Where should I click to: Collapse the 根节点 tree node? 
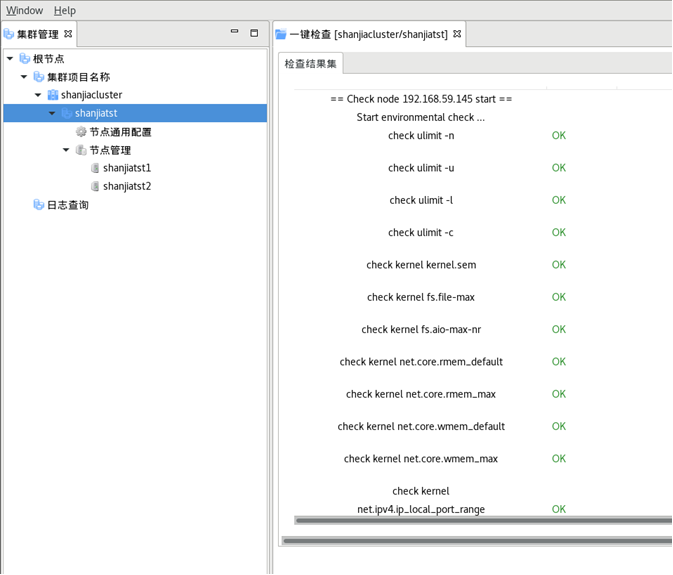11,59
